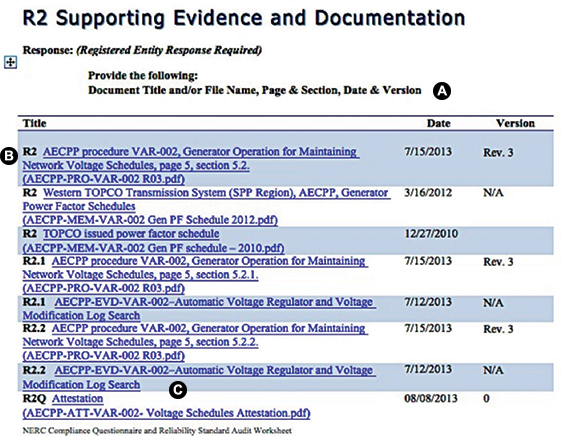Click the R2 Supporting Evidence heading
565x436 pixels.
244,18
